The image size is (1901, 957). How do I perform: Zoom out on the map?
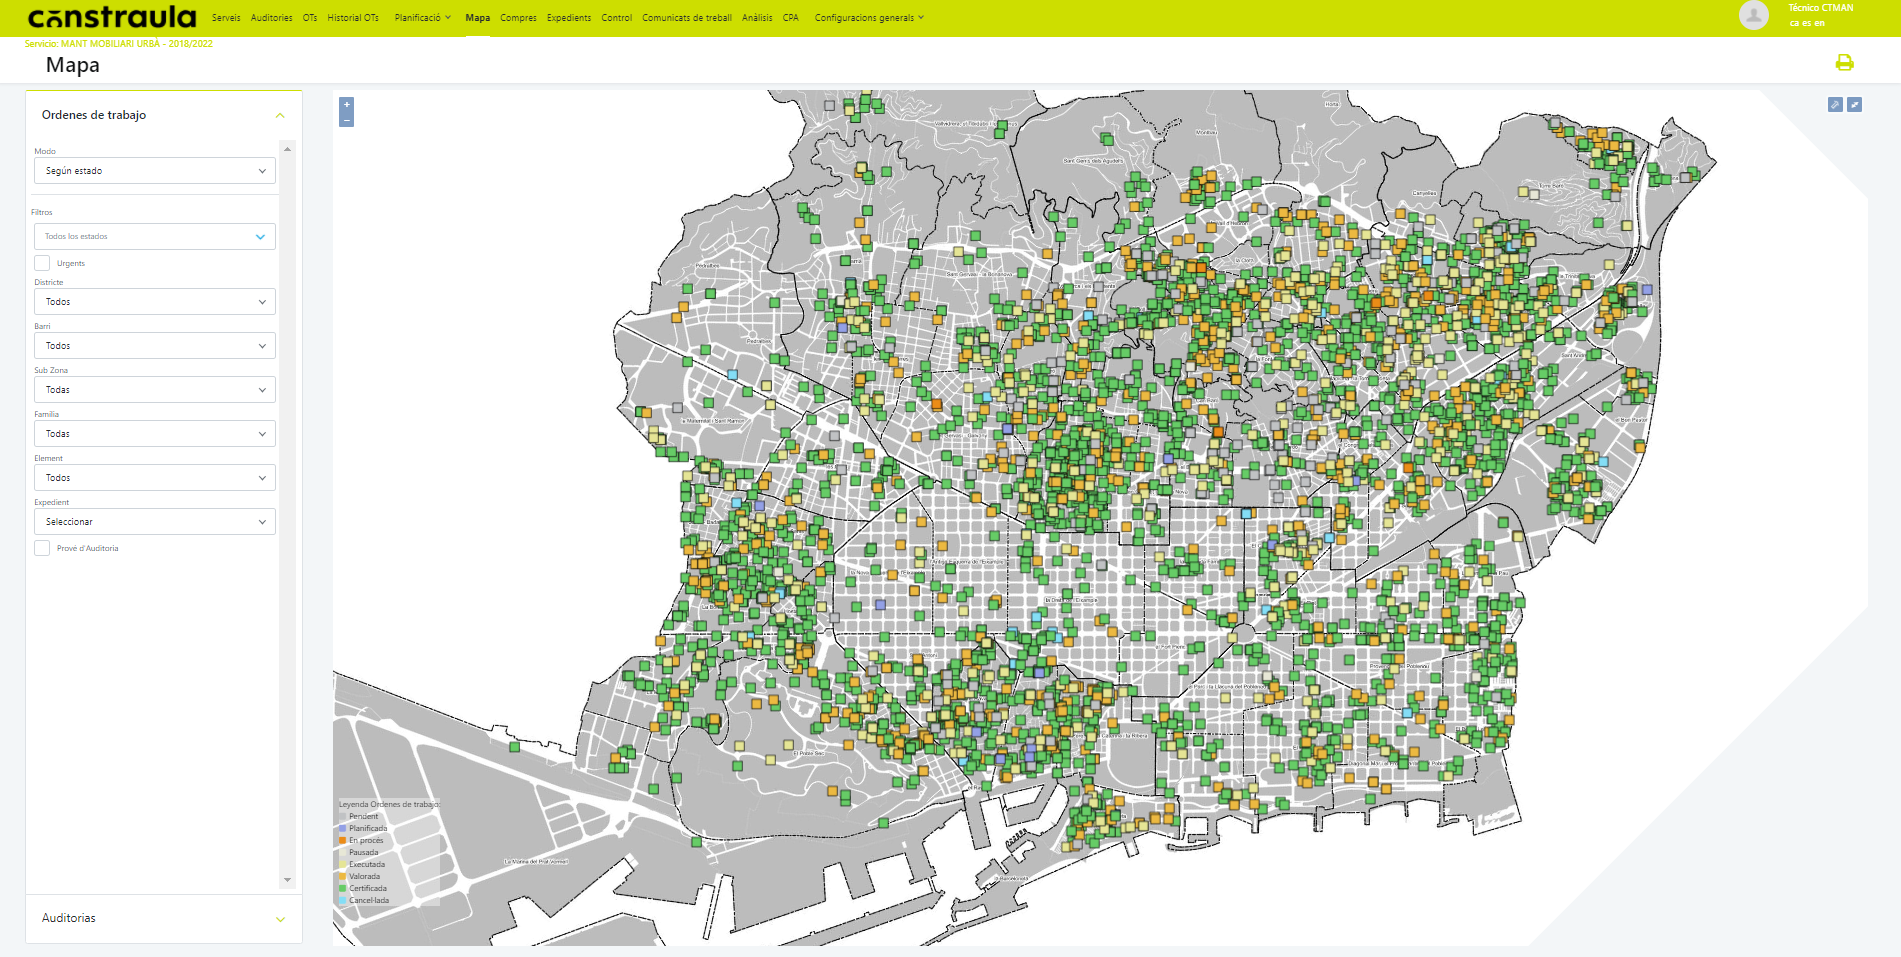click(346, 120)
